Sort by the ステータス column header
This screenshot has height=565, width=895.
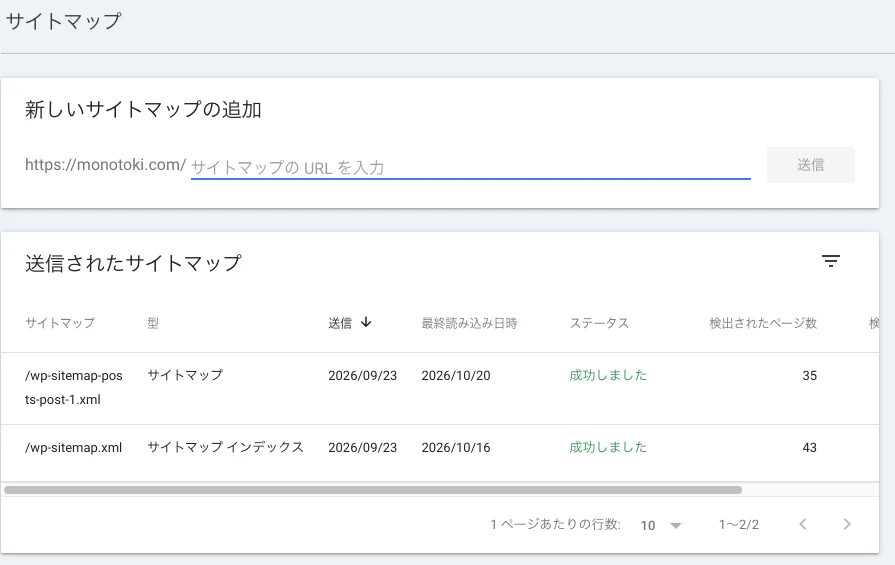(599, 323)
